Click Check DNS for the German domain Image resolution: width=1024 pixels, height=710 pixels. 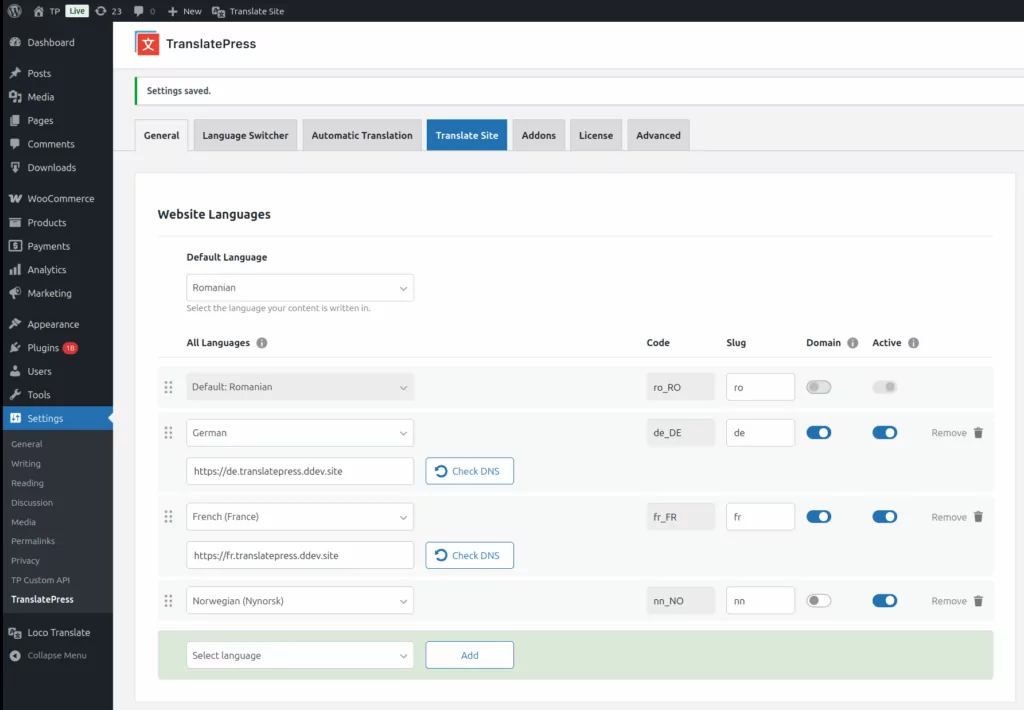click(x=469, y=471)
